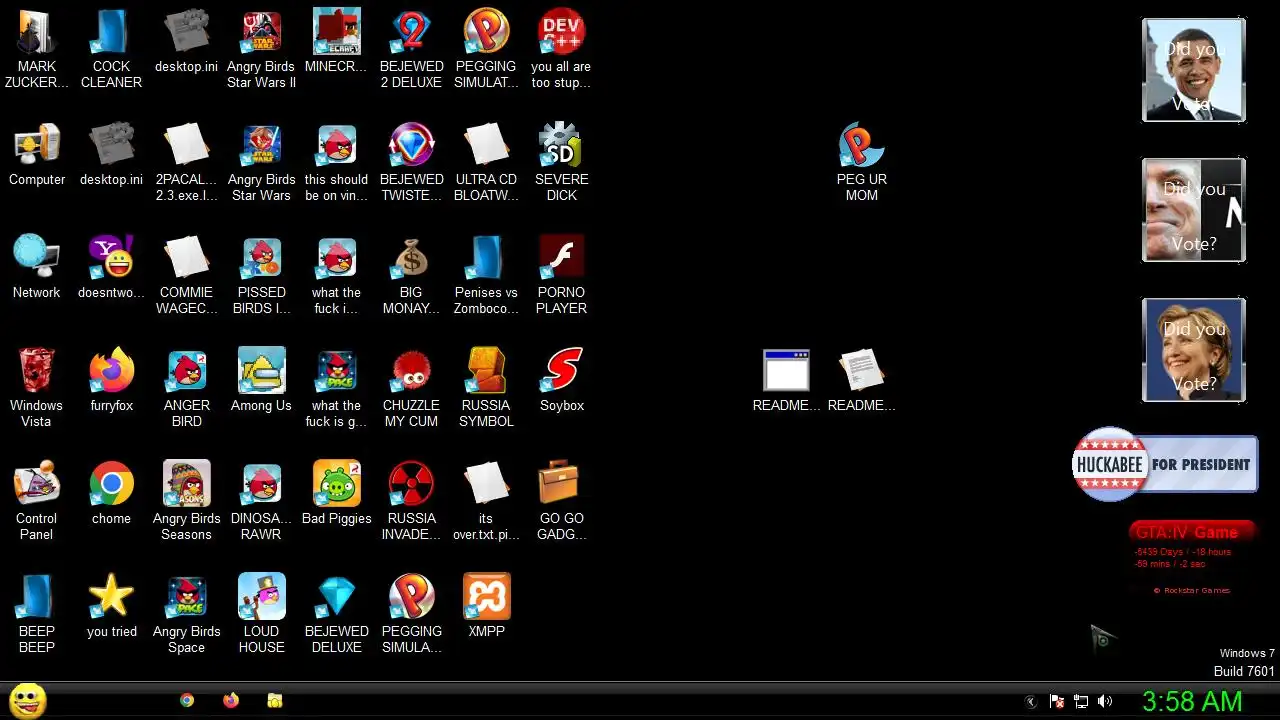Screen dimensions: 1280x720
Task: Click the McCain 'Did you Vote?' gadget
Action: pyautogui.click(x=1194, y=210)
